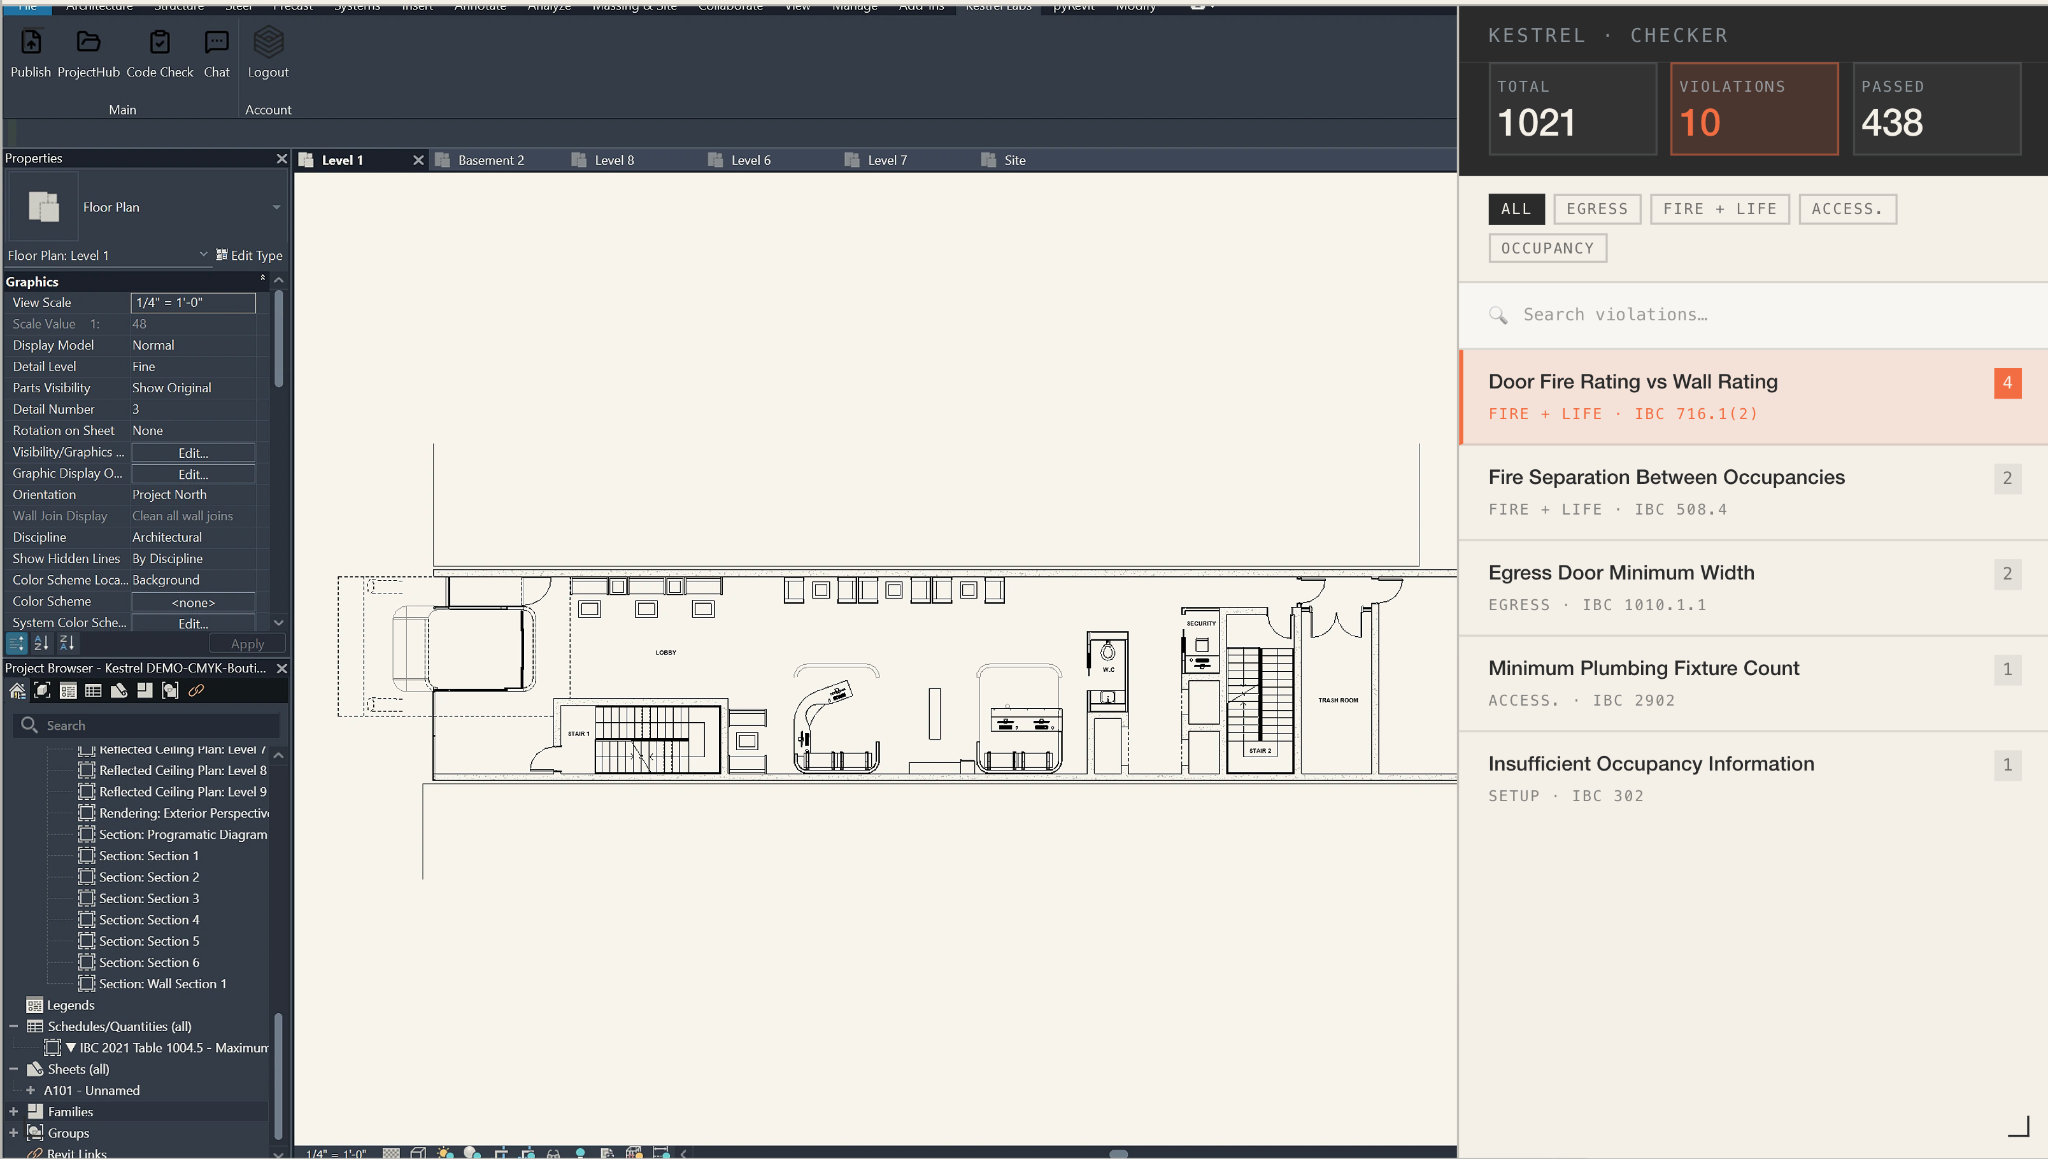2048x1159 pixels.
Task: Select the Total count card
Action: tap(1572, 109)
